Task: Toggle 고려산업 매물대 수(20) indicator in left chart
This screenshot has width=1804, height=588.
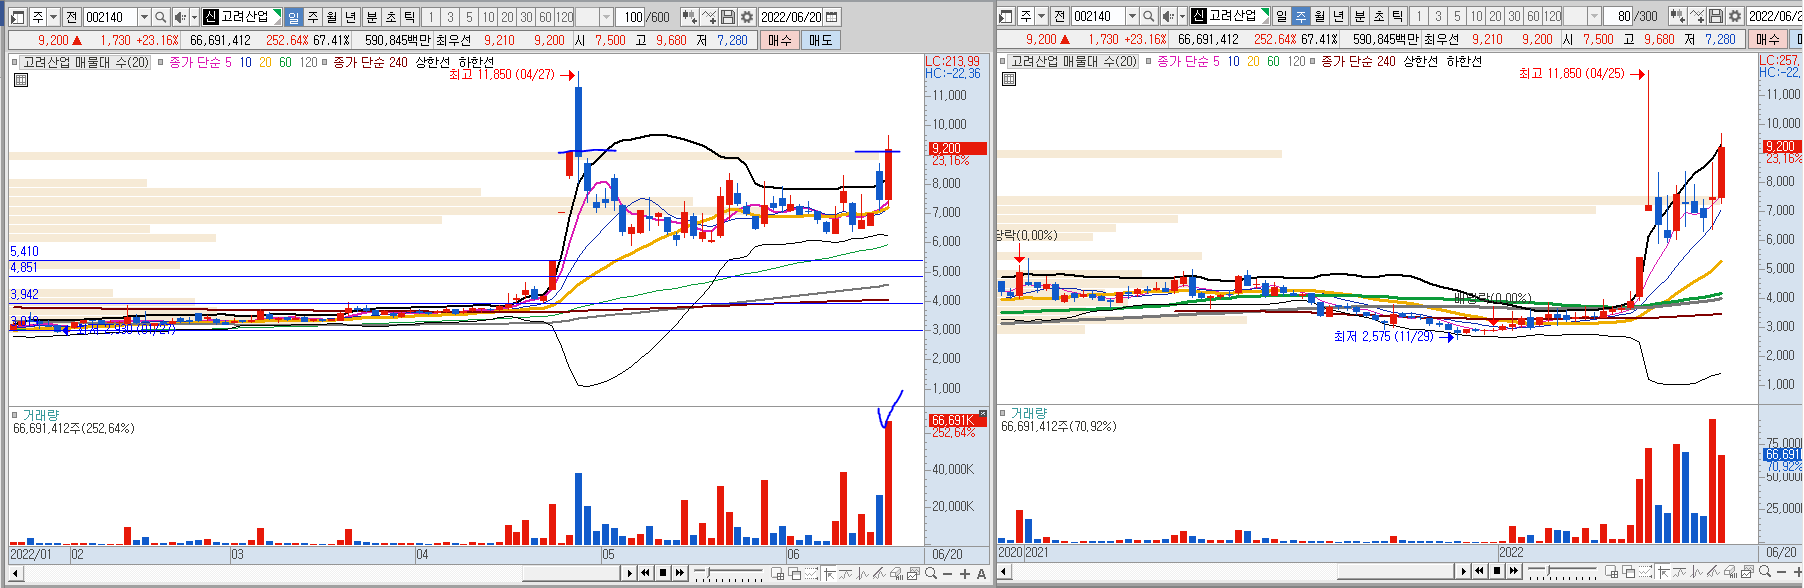Action: pyautogui.click(x=86, y=62)
